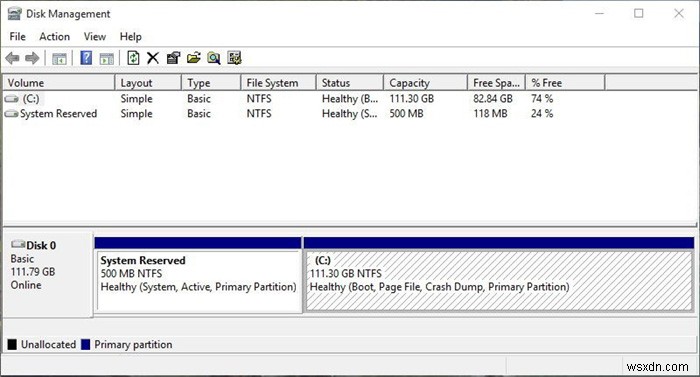Sort by the Capacity column header
The height and width of the screenshot is (377, 700).
click(425, 83)
